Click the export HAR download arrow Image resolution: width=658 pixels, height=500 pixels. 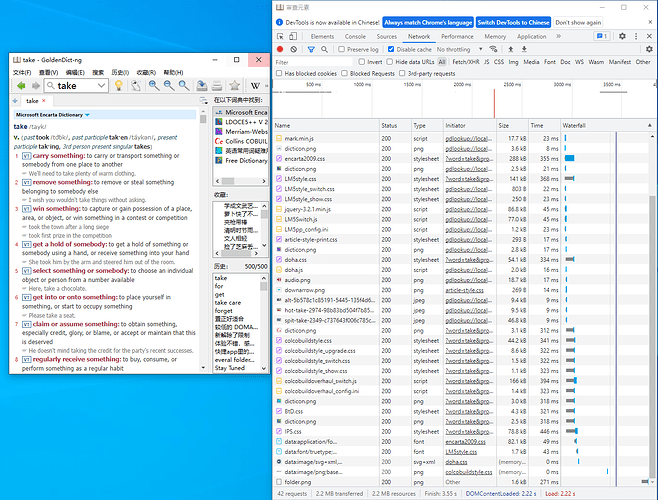point(524,49)
